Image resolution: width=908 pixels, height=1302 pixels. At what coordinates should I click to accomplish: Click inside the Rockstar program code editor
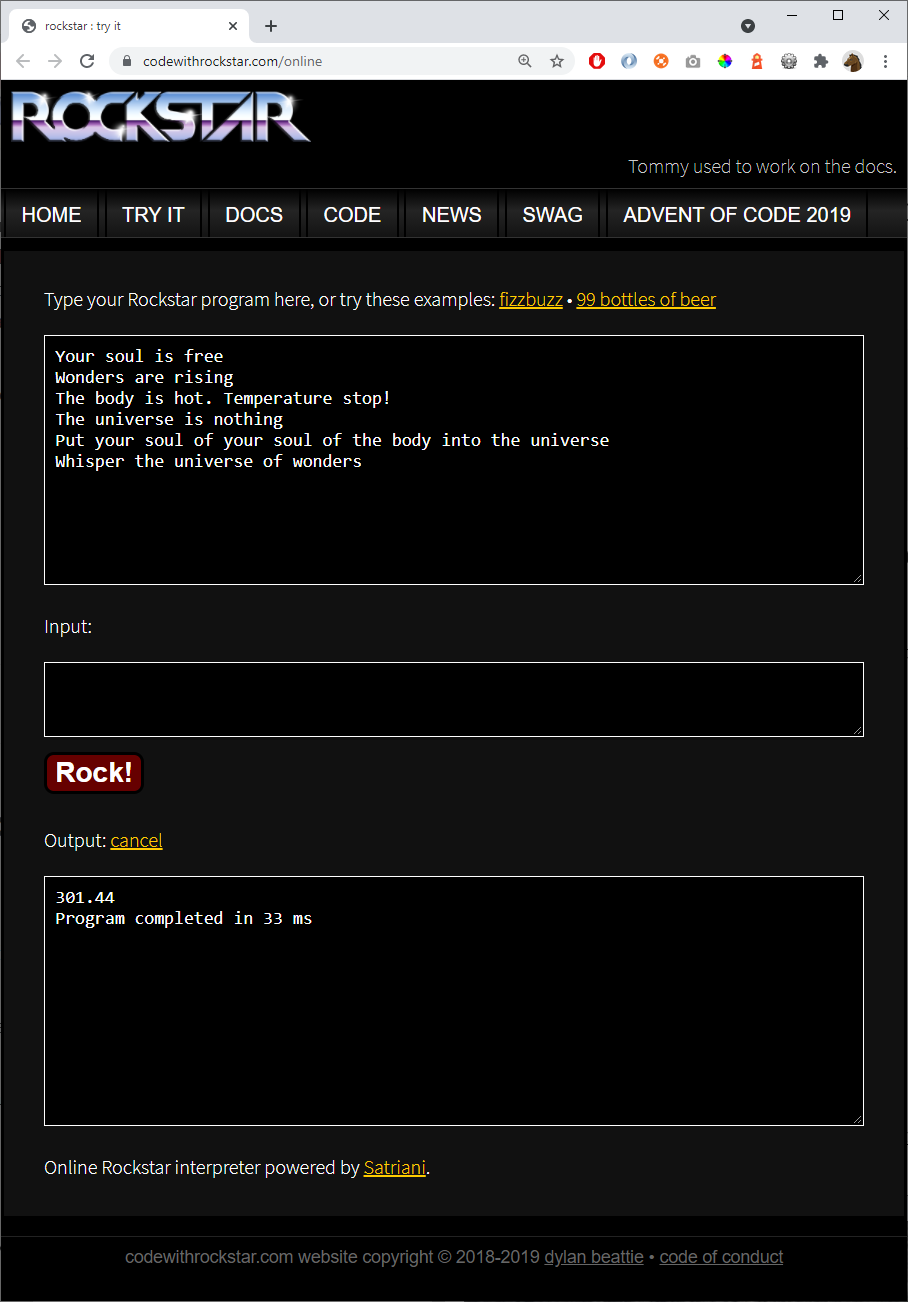point(454,460)
